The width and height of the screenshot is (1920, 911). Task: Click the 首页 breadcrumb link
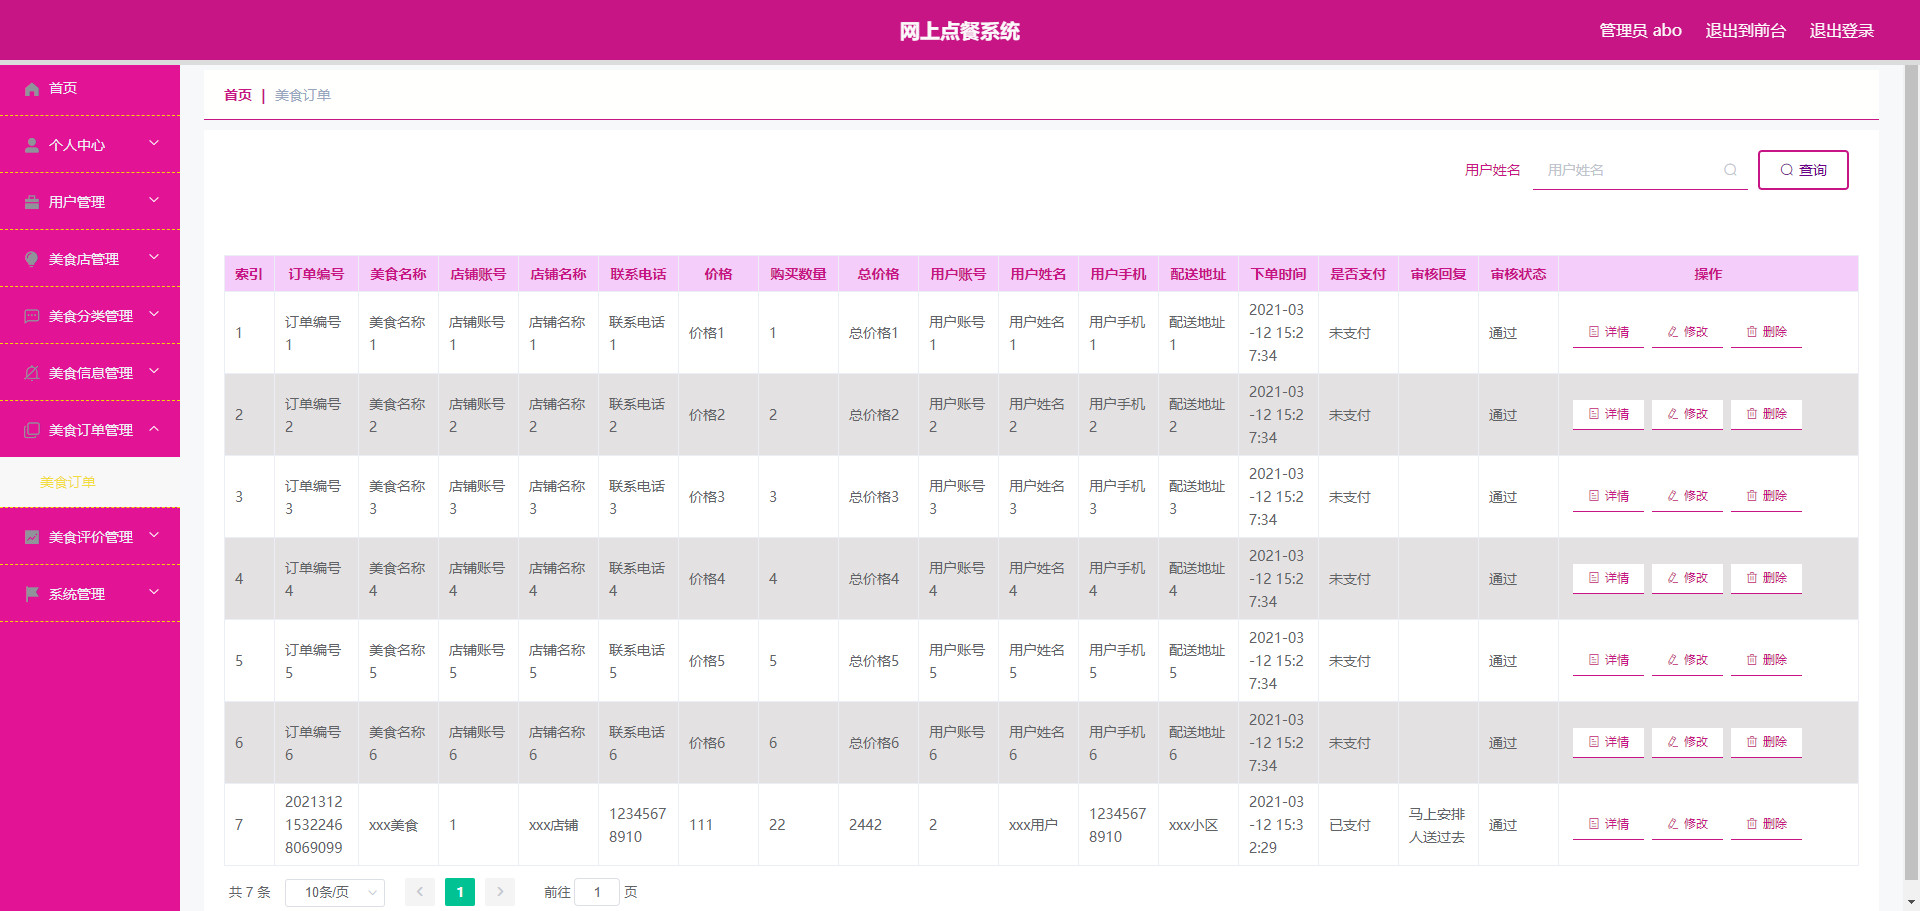coord(238,95)
